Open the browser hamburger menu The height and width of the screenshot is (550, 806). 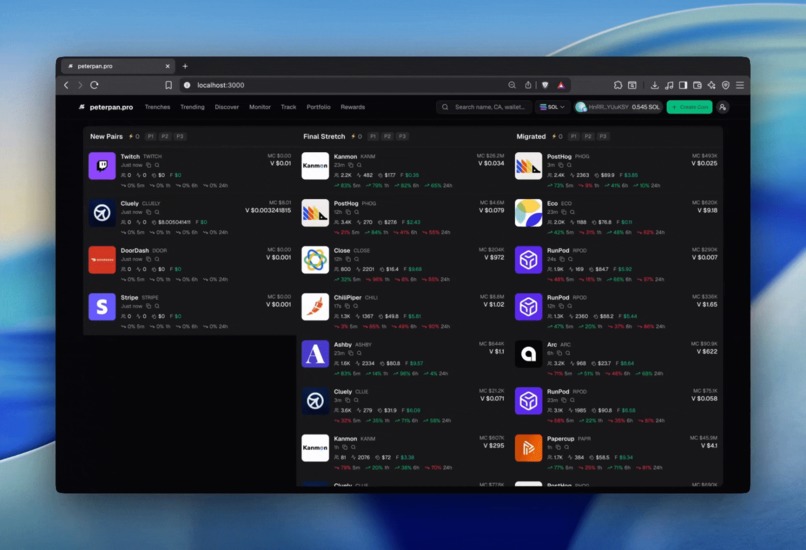pyautogui.click(x=740, y=85)
